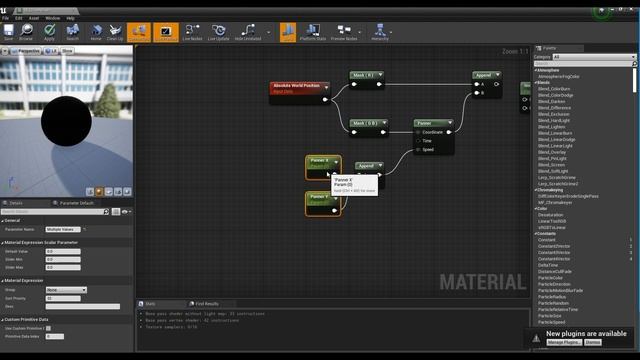Viewport: 640px width, 360px height.
Task: Select sphere preview mesh icon
Action: tap(99, 191)
